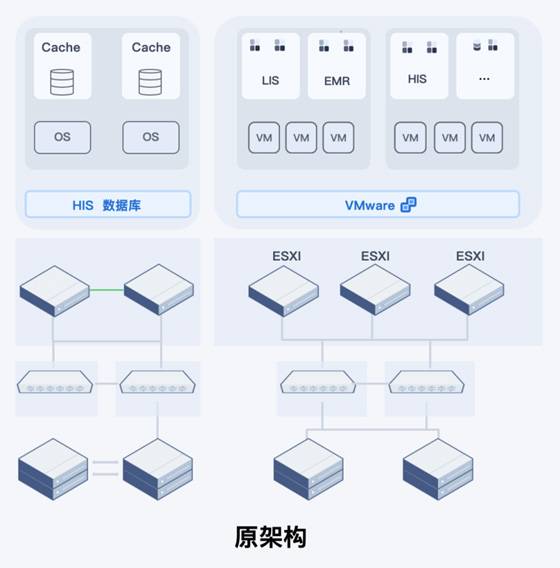This screenshot has height=568, width=560.
Task: Open the HIS application card
Action: pyautogui.click(x=419, y=66)
